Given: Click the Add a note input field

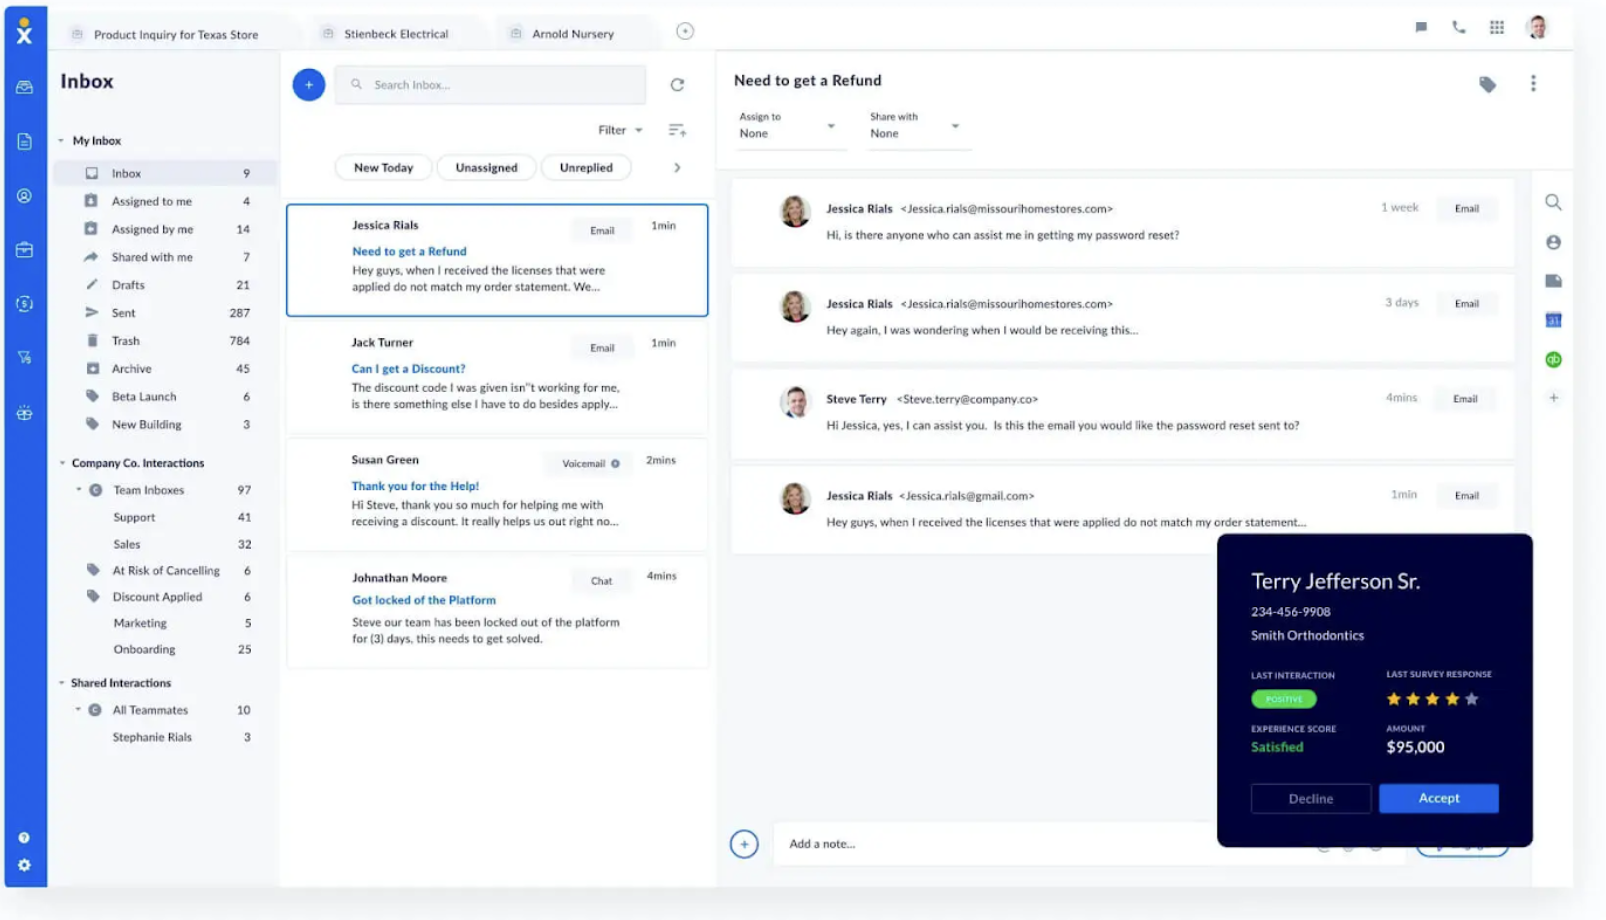Looking at the screenshot, I should [950, 843].
